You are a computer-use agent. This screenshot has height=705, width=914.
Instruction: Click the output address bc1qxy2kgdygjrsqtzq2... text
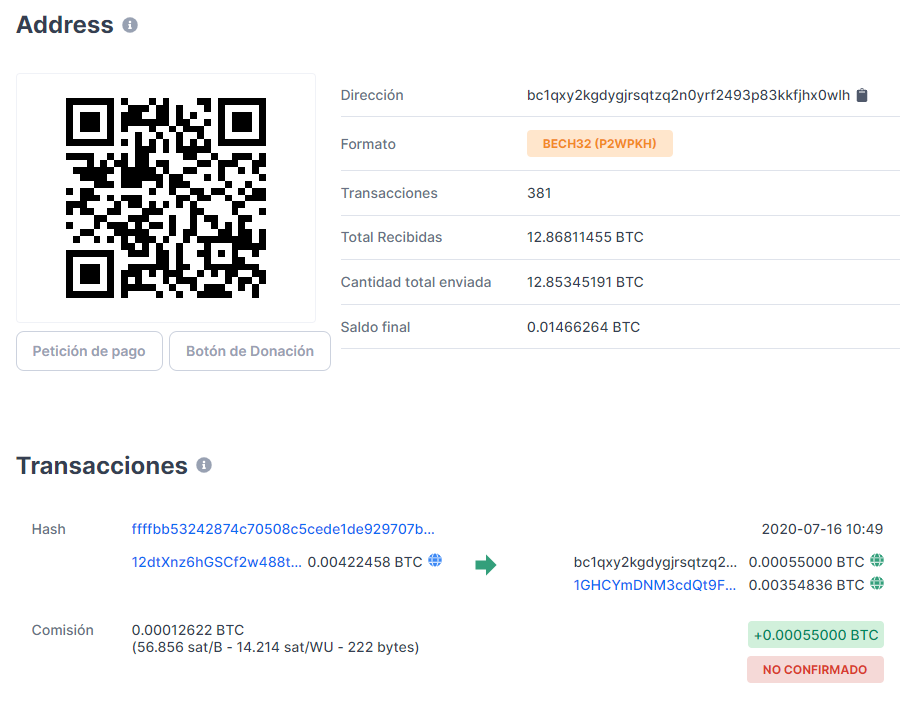655,562
